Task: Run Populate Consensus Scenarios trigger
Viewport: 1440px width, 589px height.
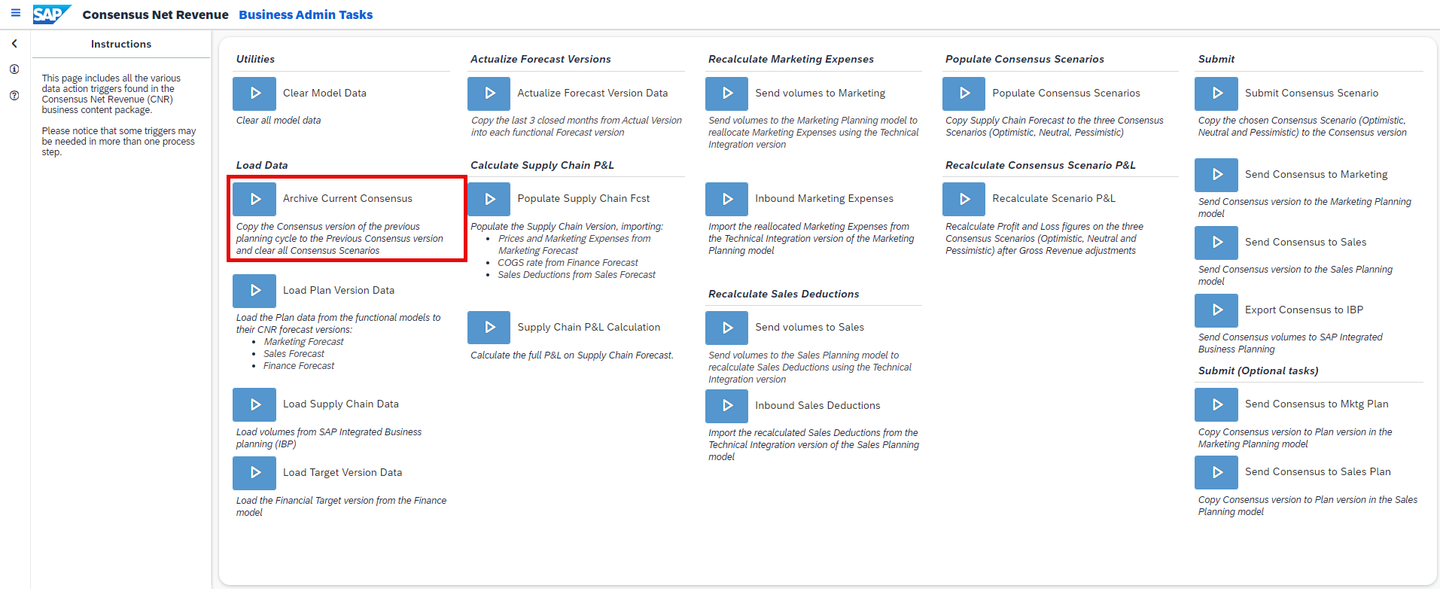Action: [964, 93]
